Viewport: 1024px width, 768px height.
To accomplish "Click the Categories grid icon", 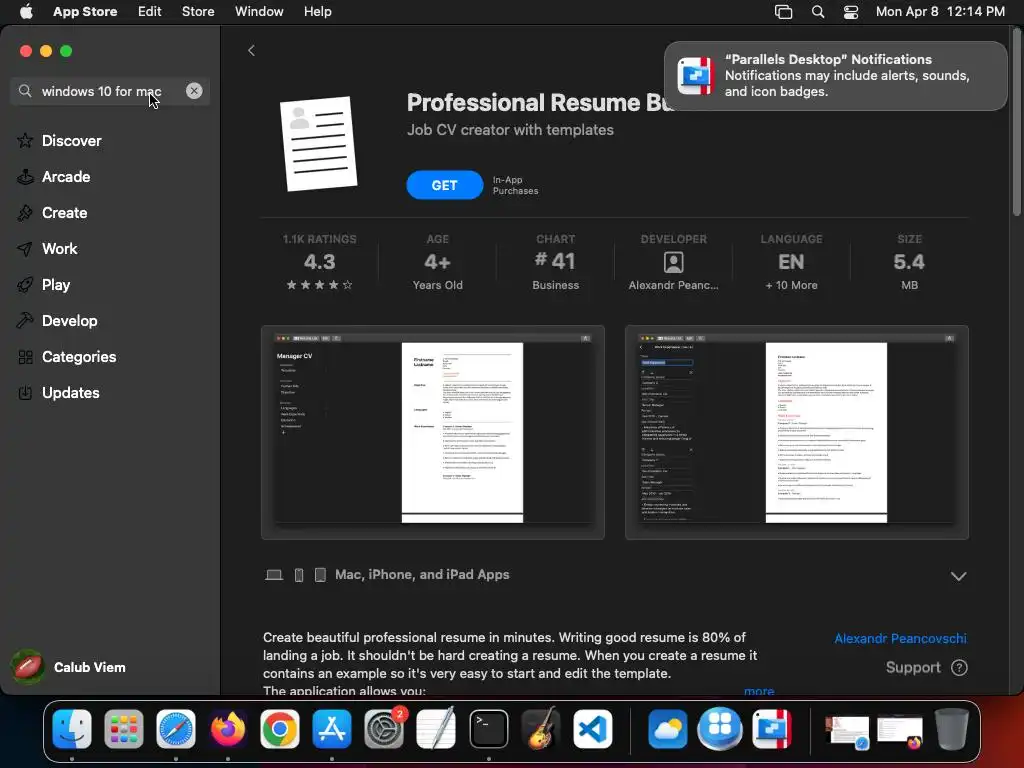I will [x=25, y=357].
